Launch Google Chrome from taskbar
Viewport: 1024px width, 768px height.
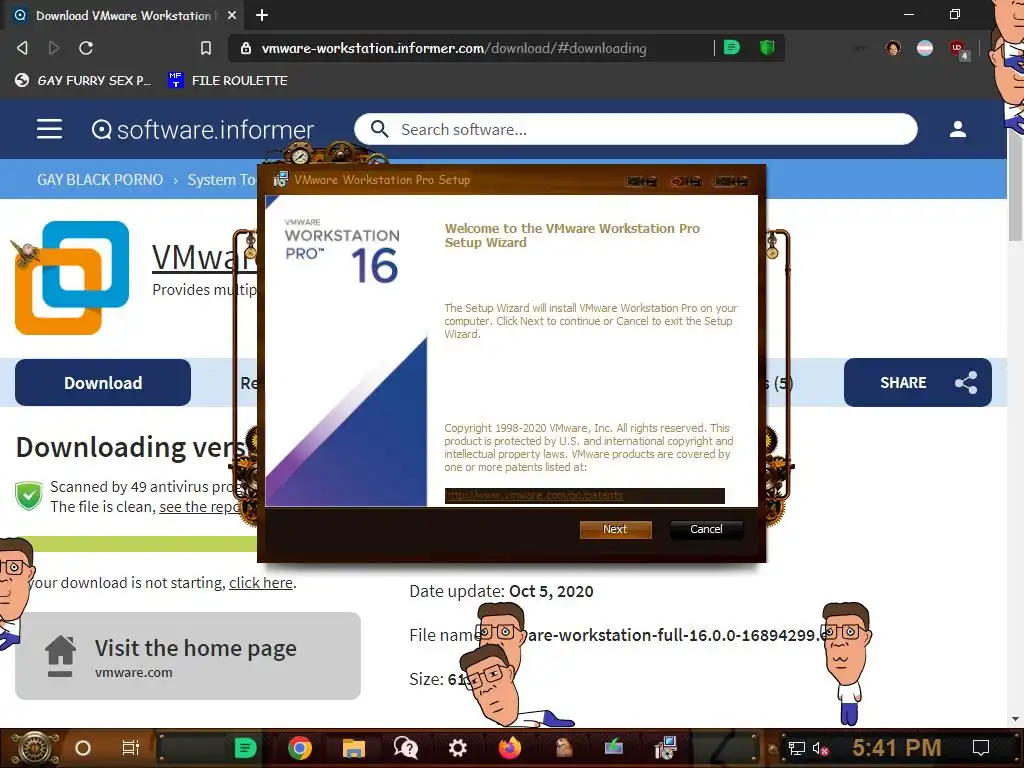[x=300, y=748]
